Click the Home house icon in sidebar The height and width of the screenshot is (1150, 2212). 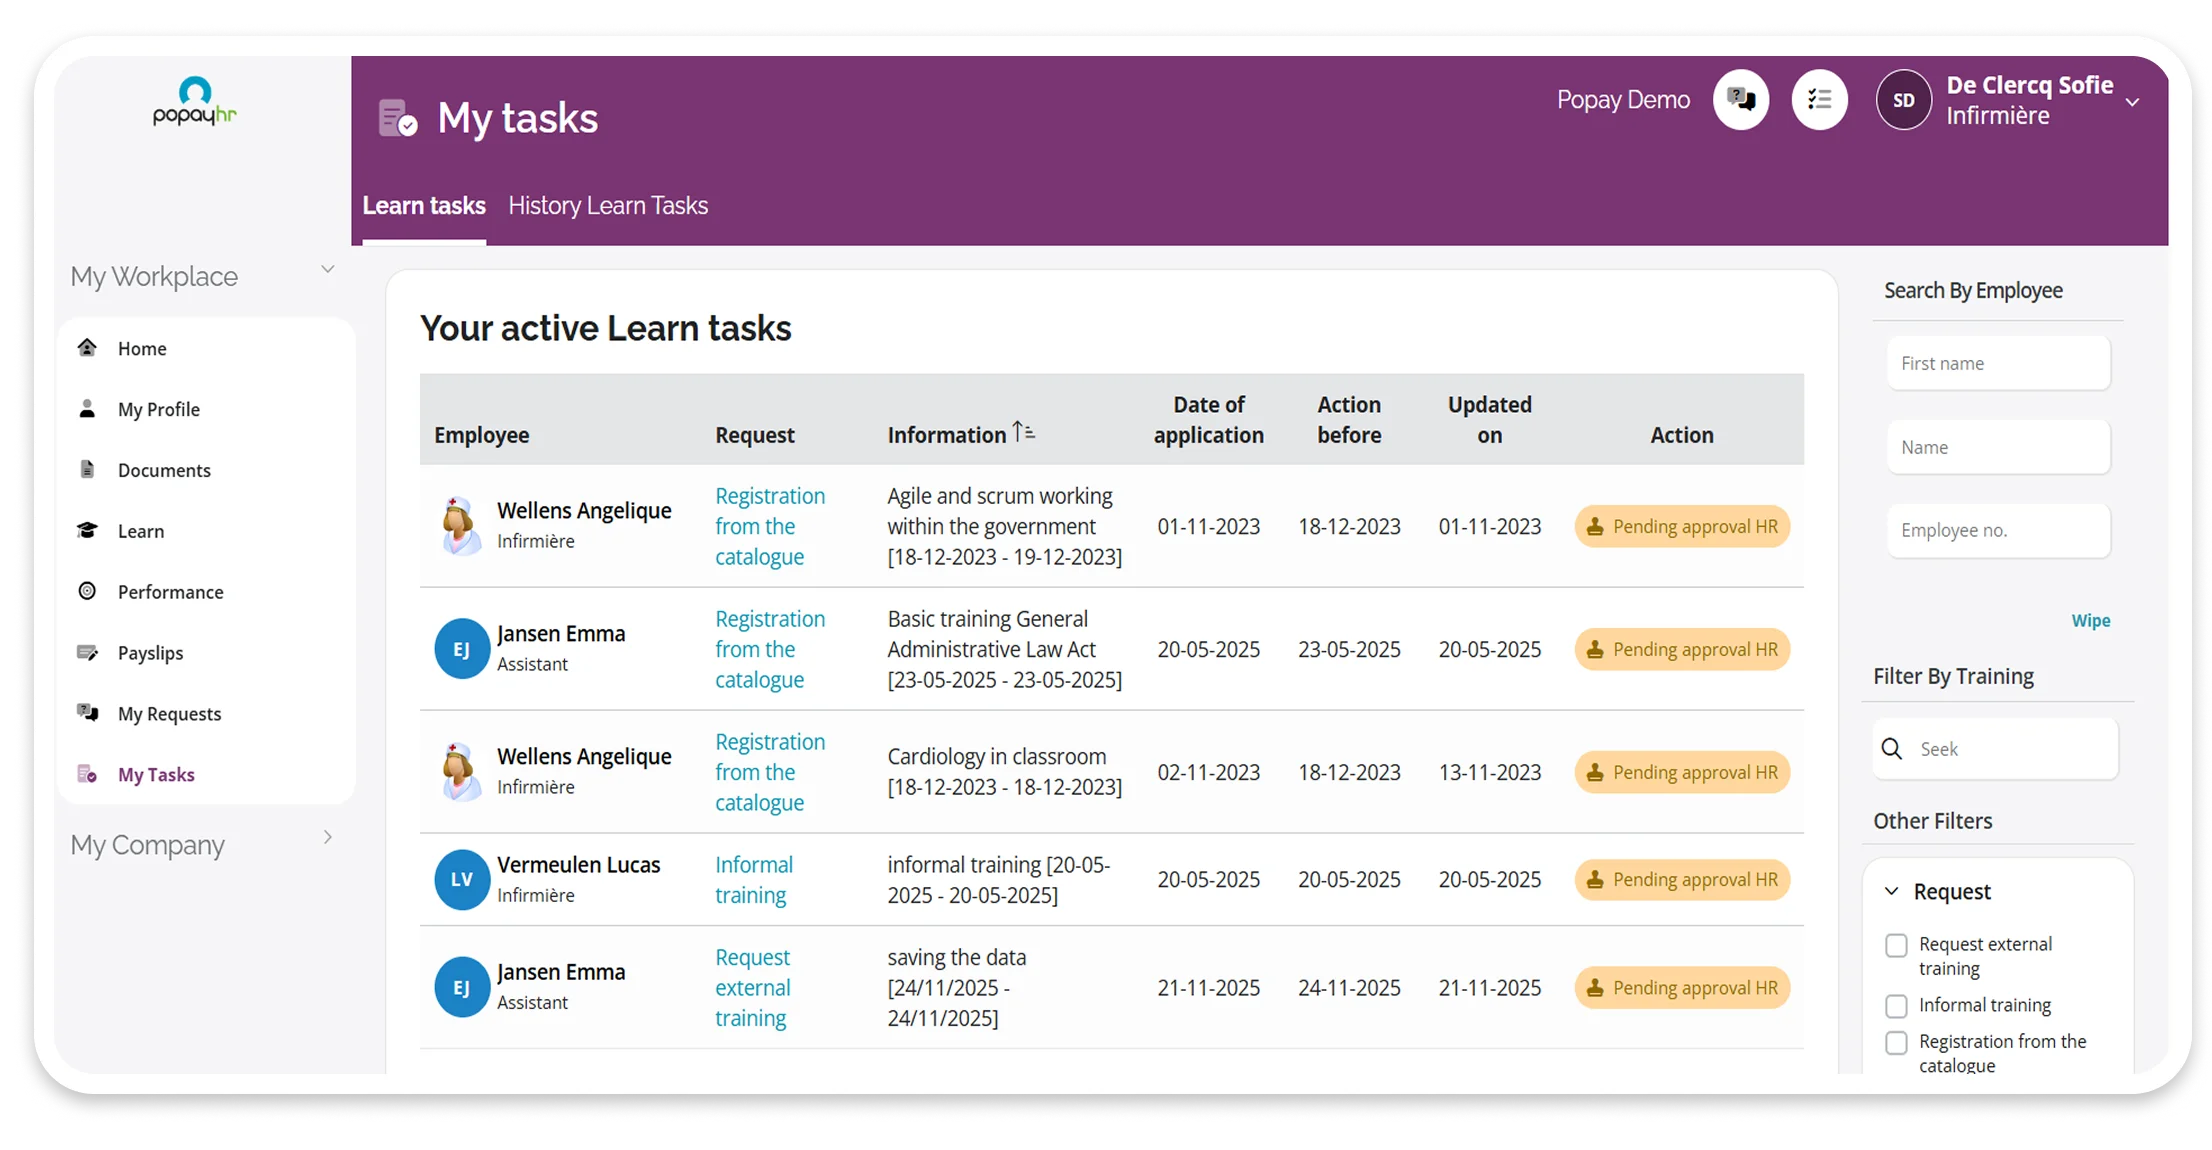pyautogui.click(x=87, y=348)
